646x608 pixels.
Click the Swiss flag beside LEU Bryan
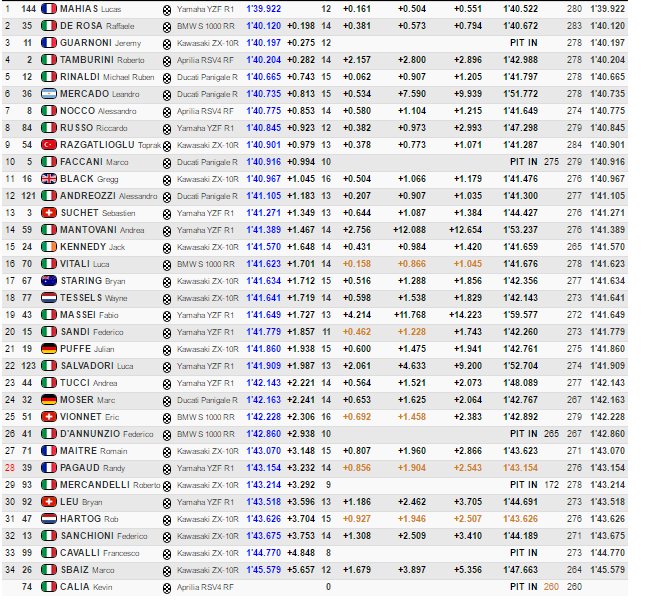(49, 502)
